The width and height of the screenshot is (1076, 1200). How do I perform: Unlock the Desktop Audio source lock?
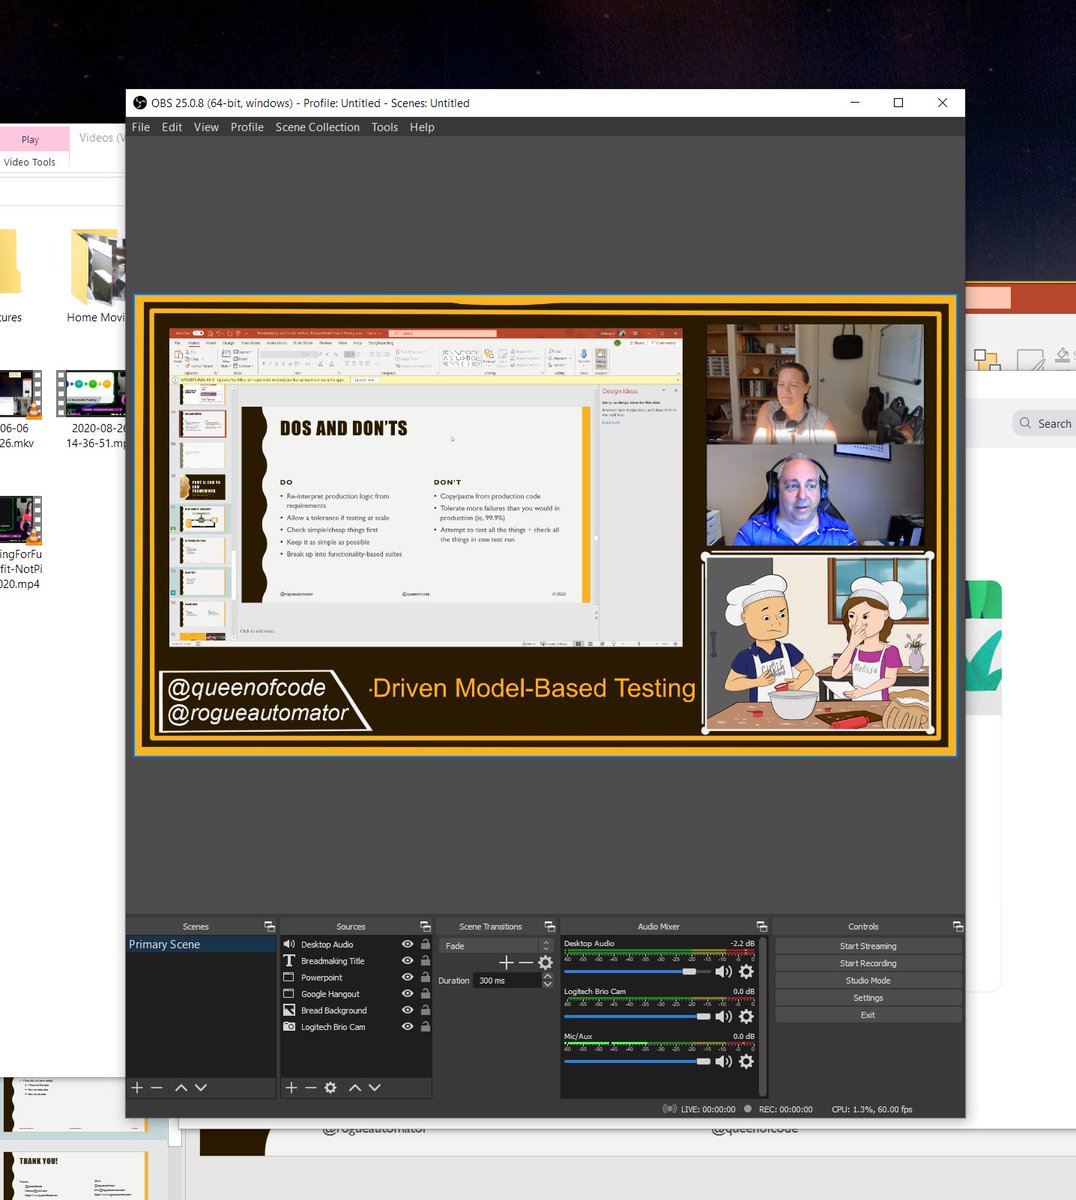tap(425, 944)
